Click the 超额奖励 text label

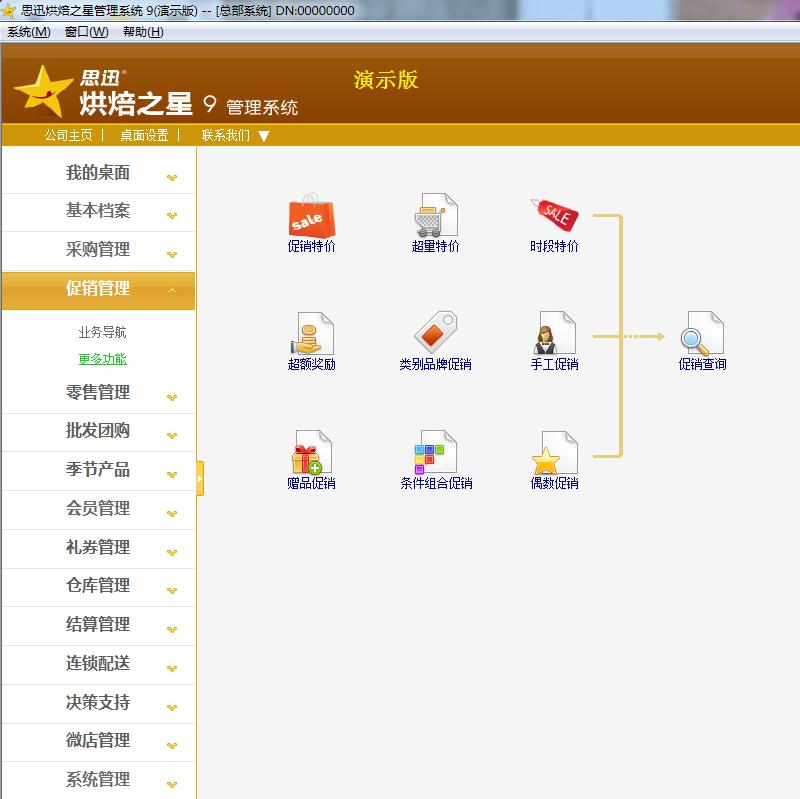pyautogui.click(x=311, y=364)
